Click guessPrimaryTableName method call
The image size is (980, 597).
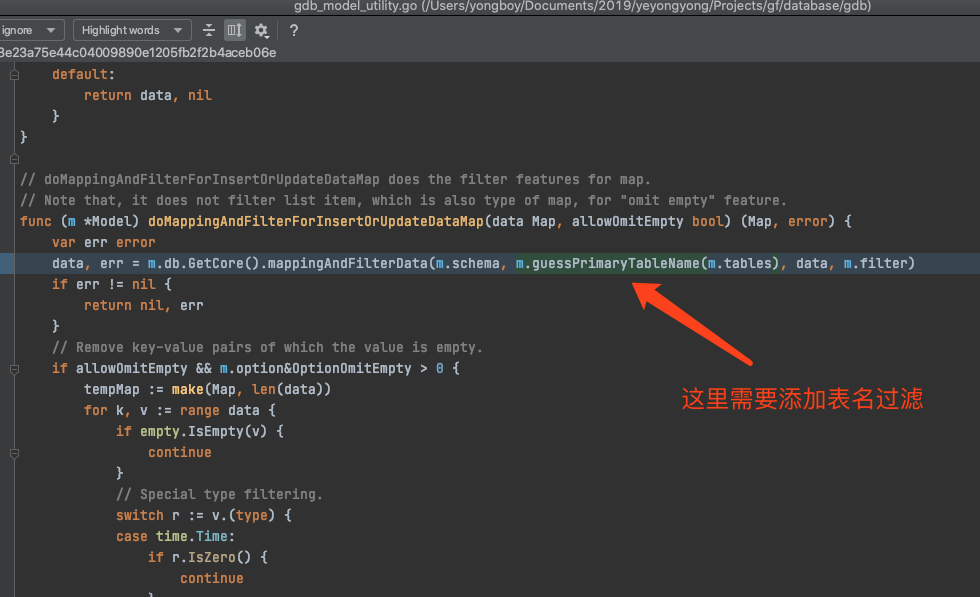pyautogui.click(x=616, y=263)
